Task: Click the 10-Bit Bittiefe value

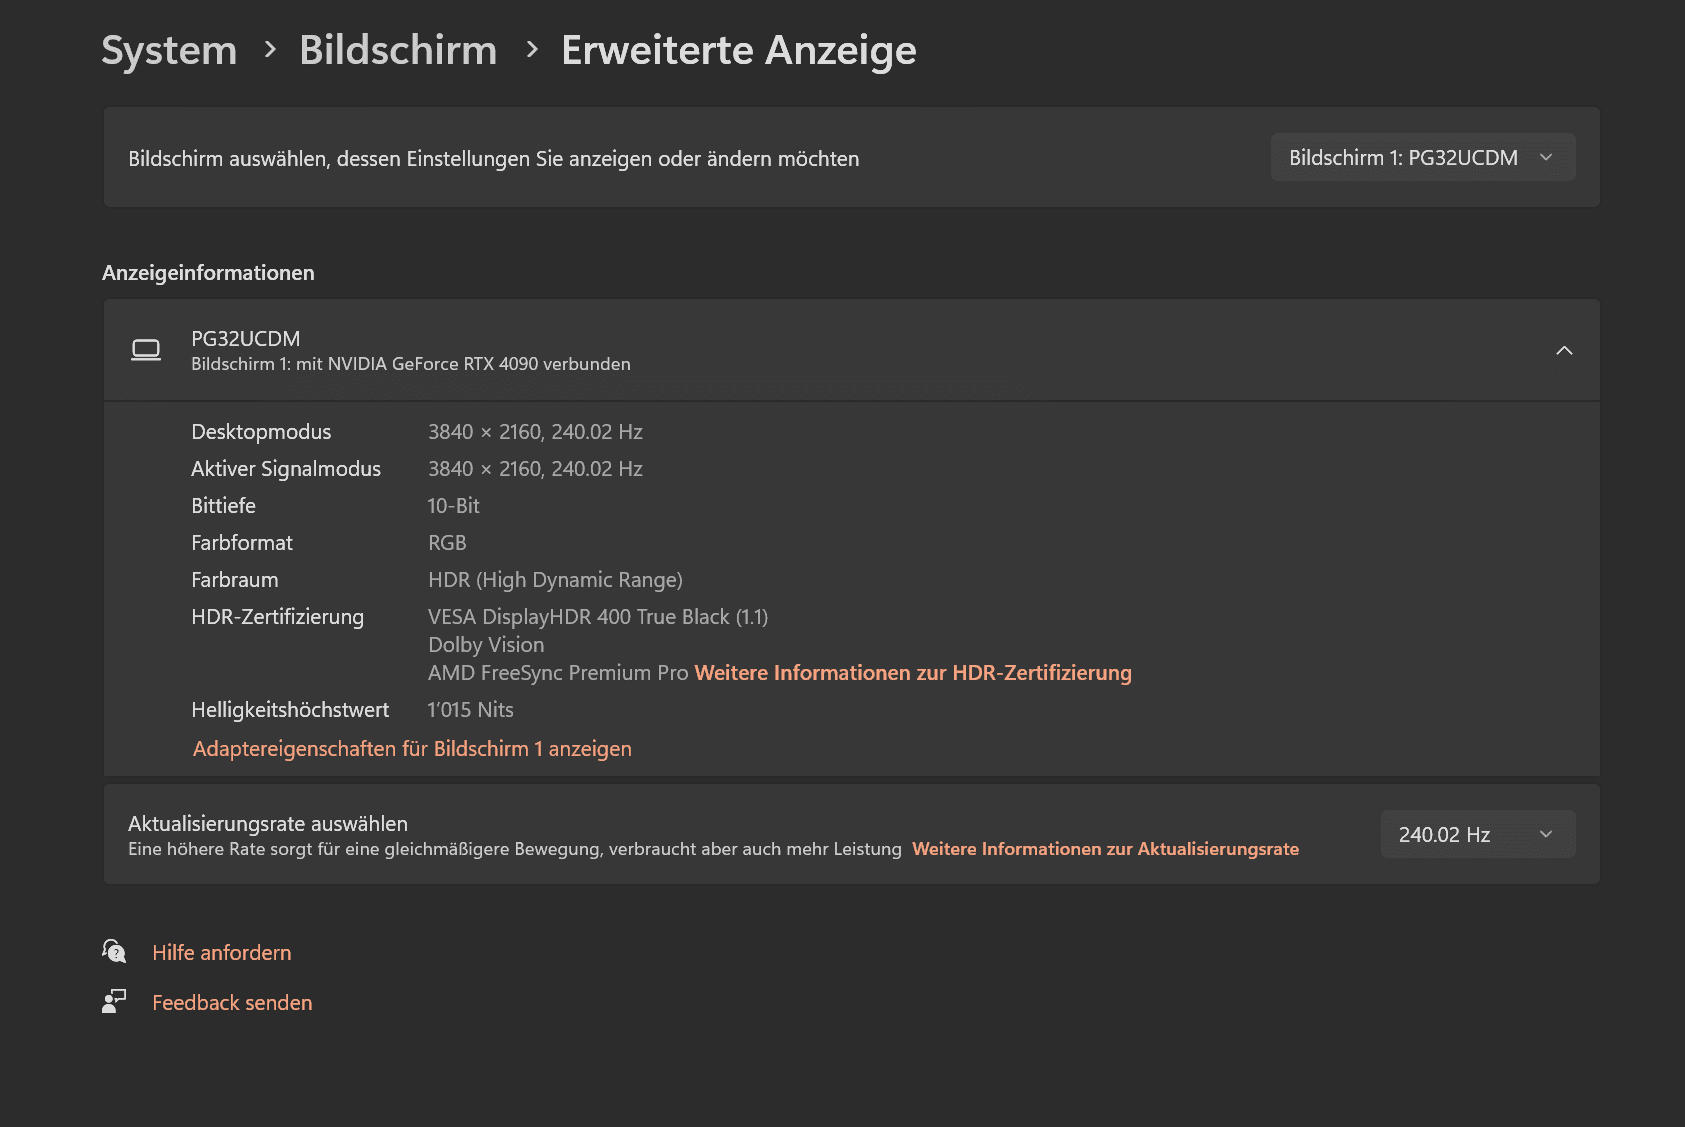Action: (x=453, y=506)
